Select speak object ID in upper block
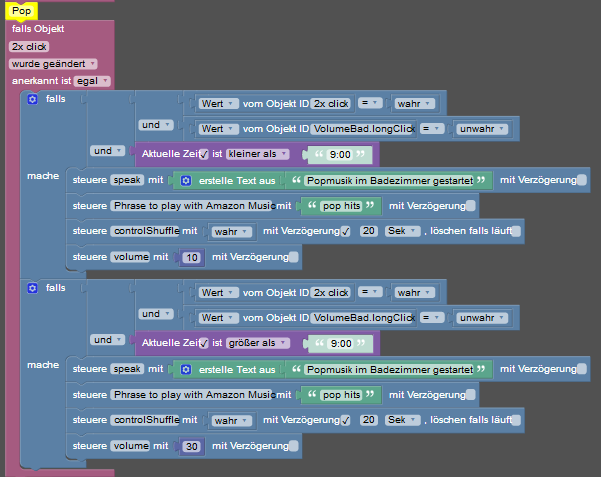 (127, 180)
